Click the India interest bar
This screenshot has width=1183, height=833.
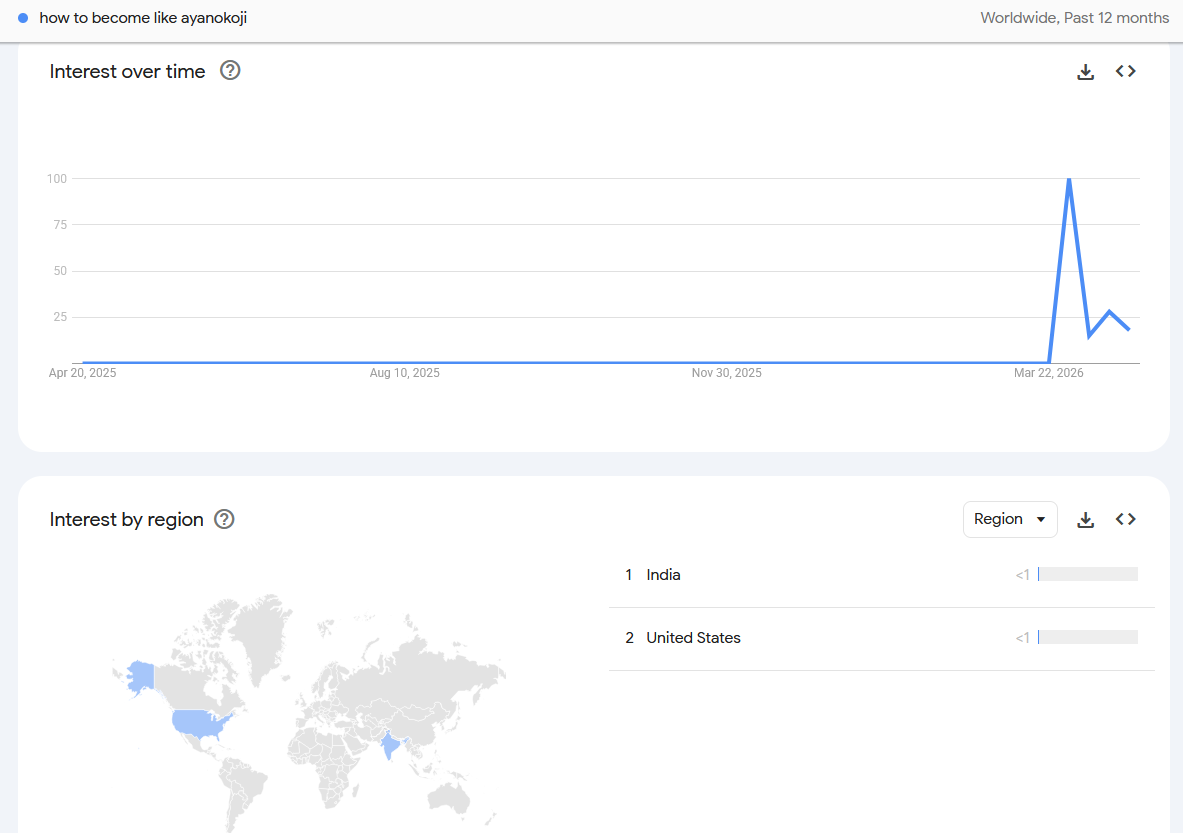[1087, 575]
